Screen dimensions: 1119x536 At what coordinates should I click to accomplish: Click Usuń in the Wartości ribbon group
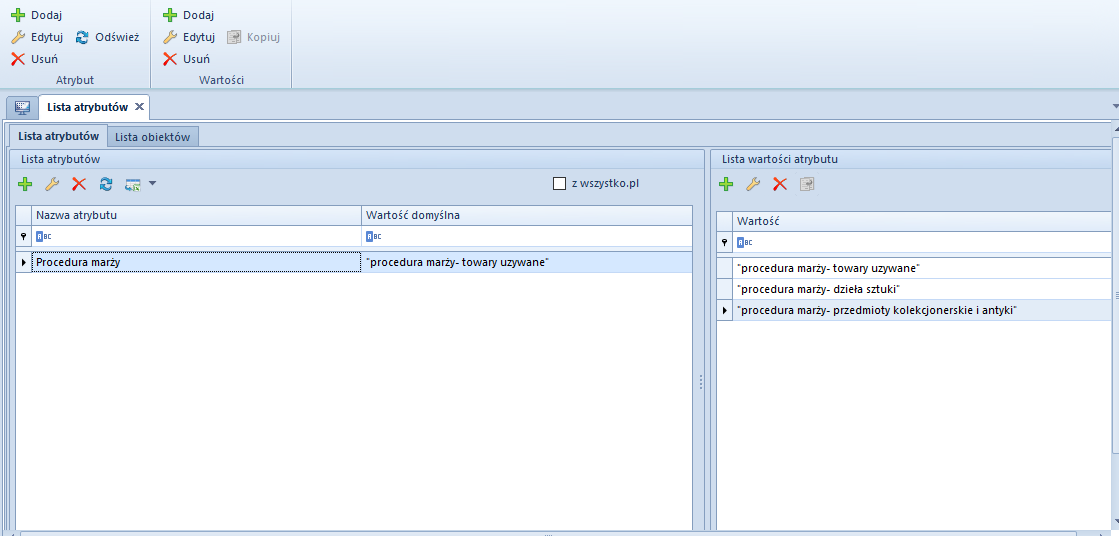pyautogui.click(x=186, y=59)
